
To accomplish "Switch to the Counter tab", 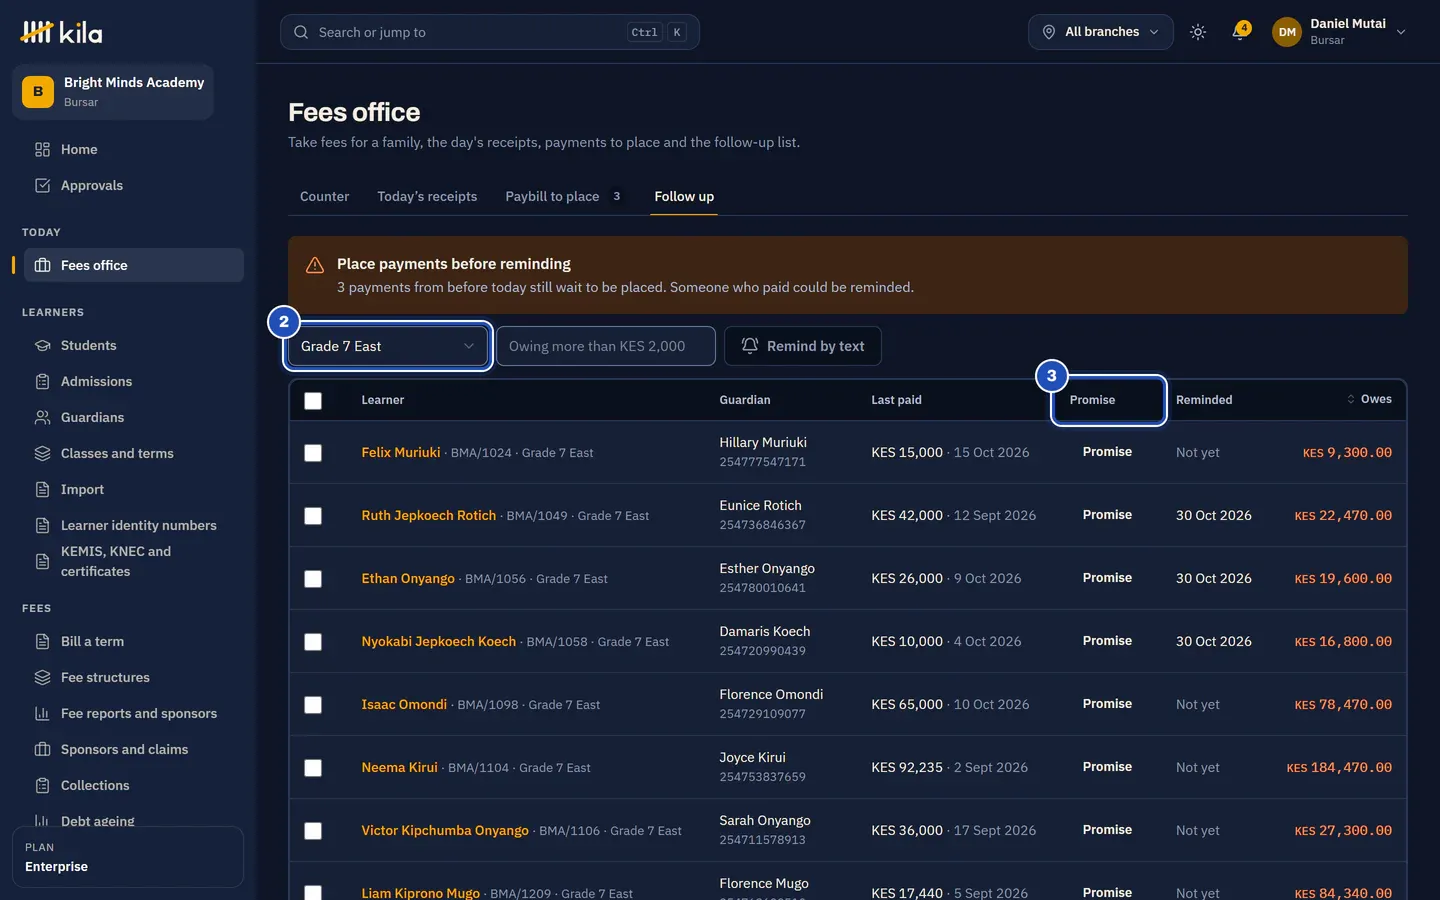I will [325, 196].
